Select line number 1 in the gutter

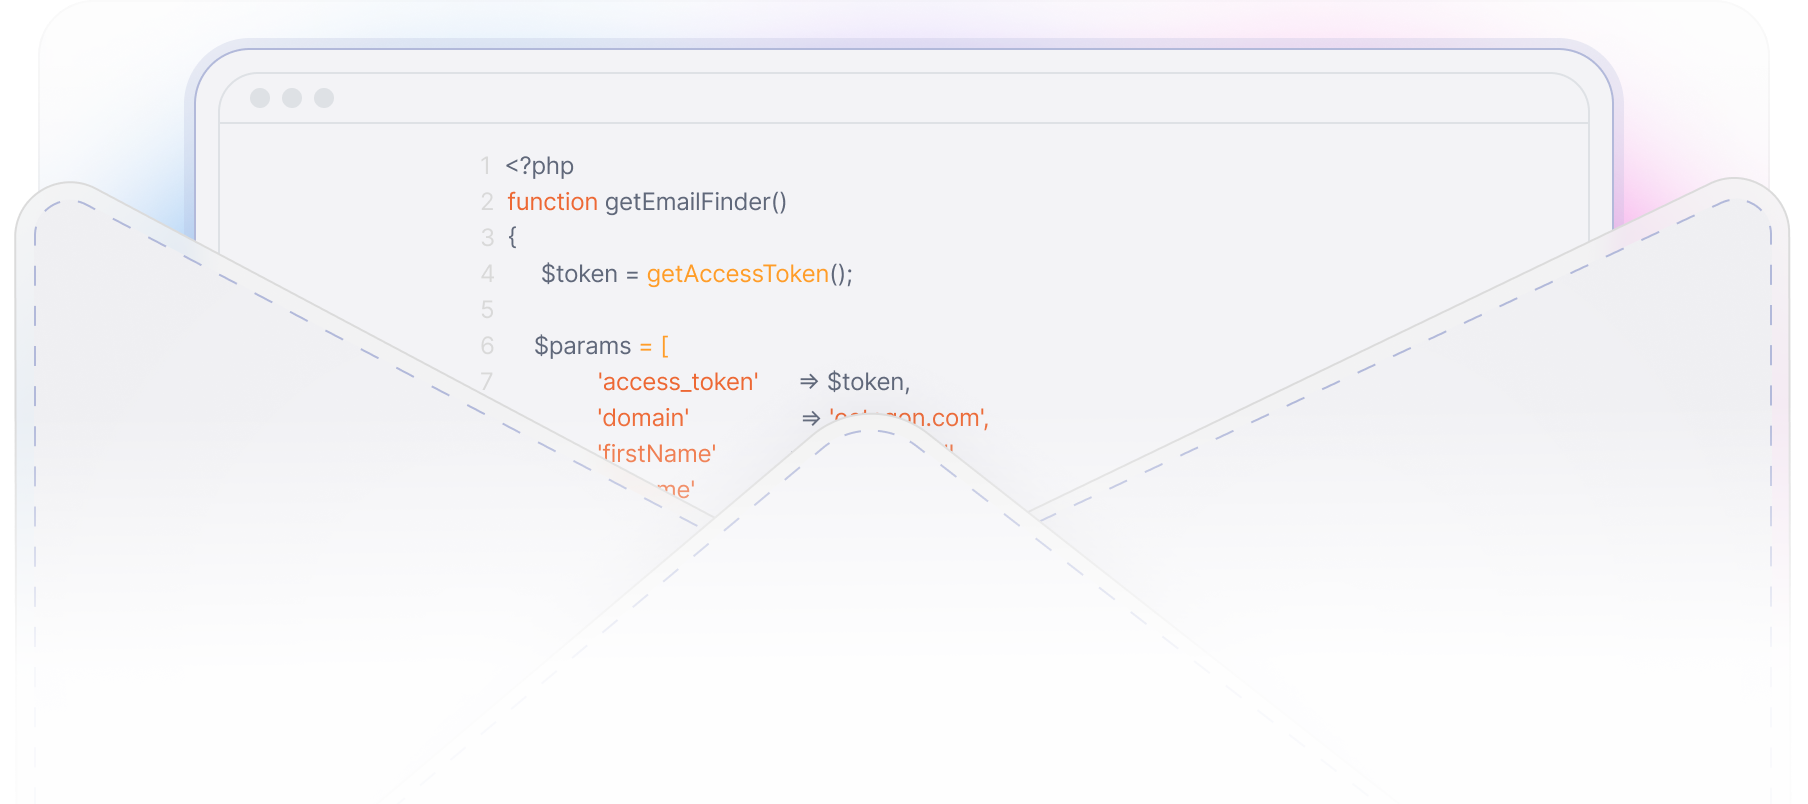click(x=486, y=166)
